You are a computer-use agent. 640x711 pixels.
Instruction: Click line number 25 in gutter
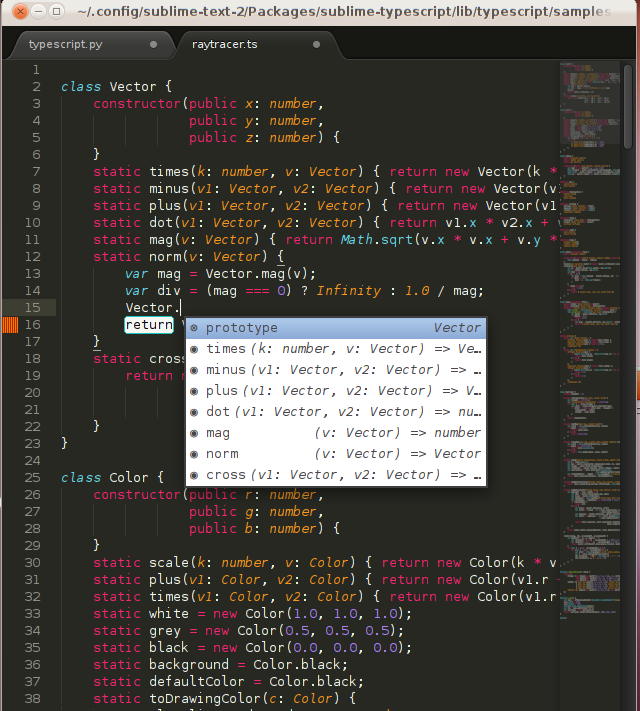pyautogui.click(x=33, y=478)
